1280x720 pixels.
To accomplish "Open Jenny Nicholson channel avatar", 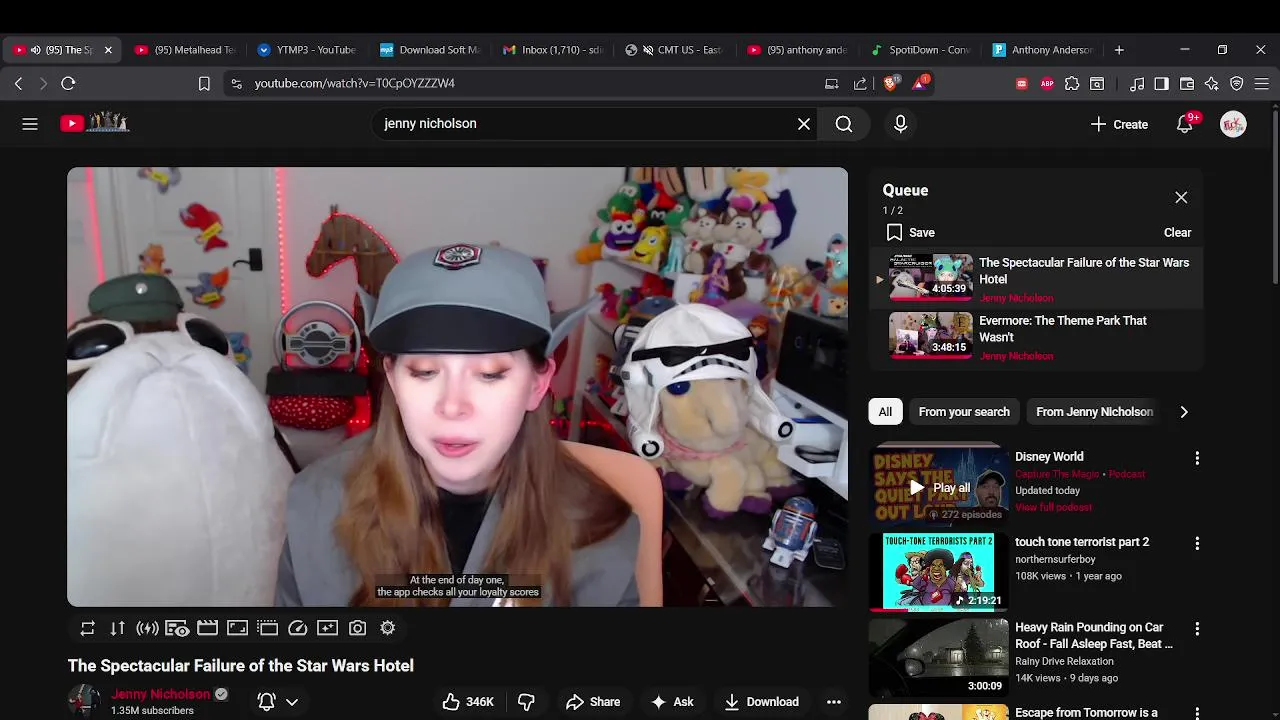I will click(x=84, y=702).
